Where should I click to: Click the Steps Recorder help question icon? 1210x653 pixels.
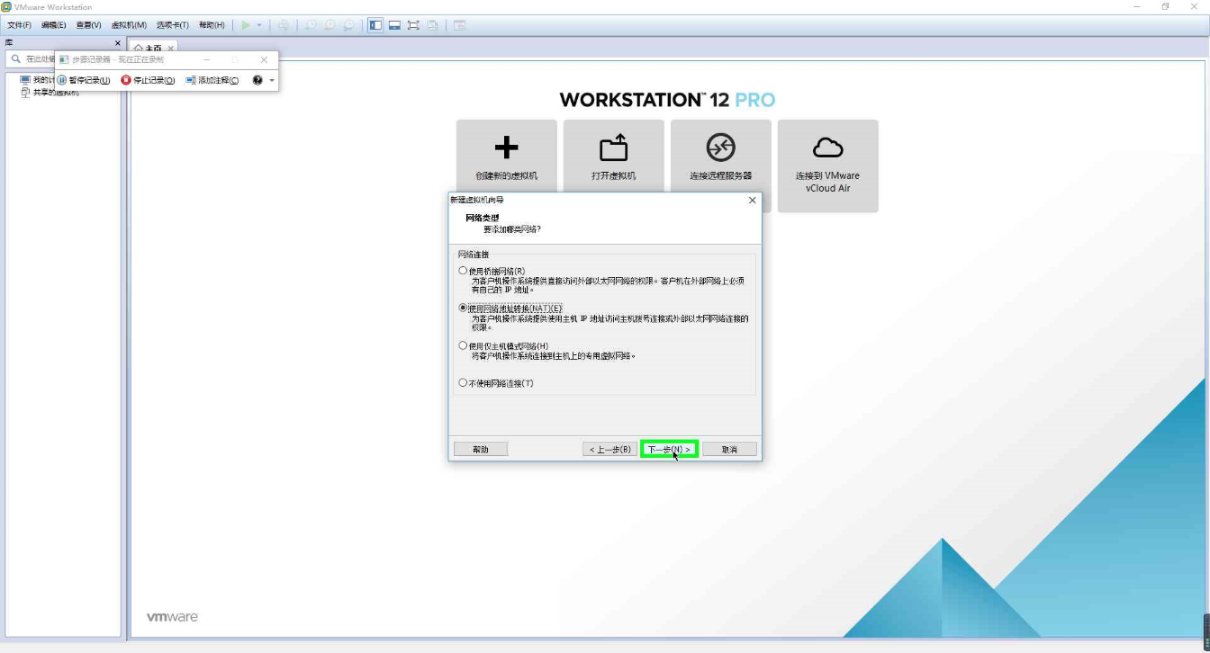coord(258,80)
